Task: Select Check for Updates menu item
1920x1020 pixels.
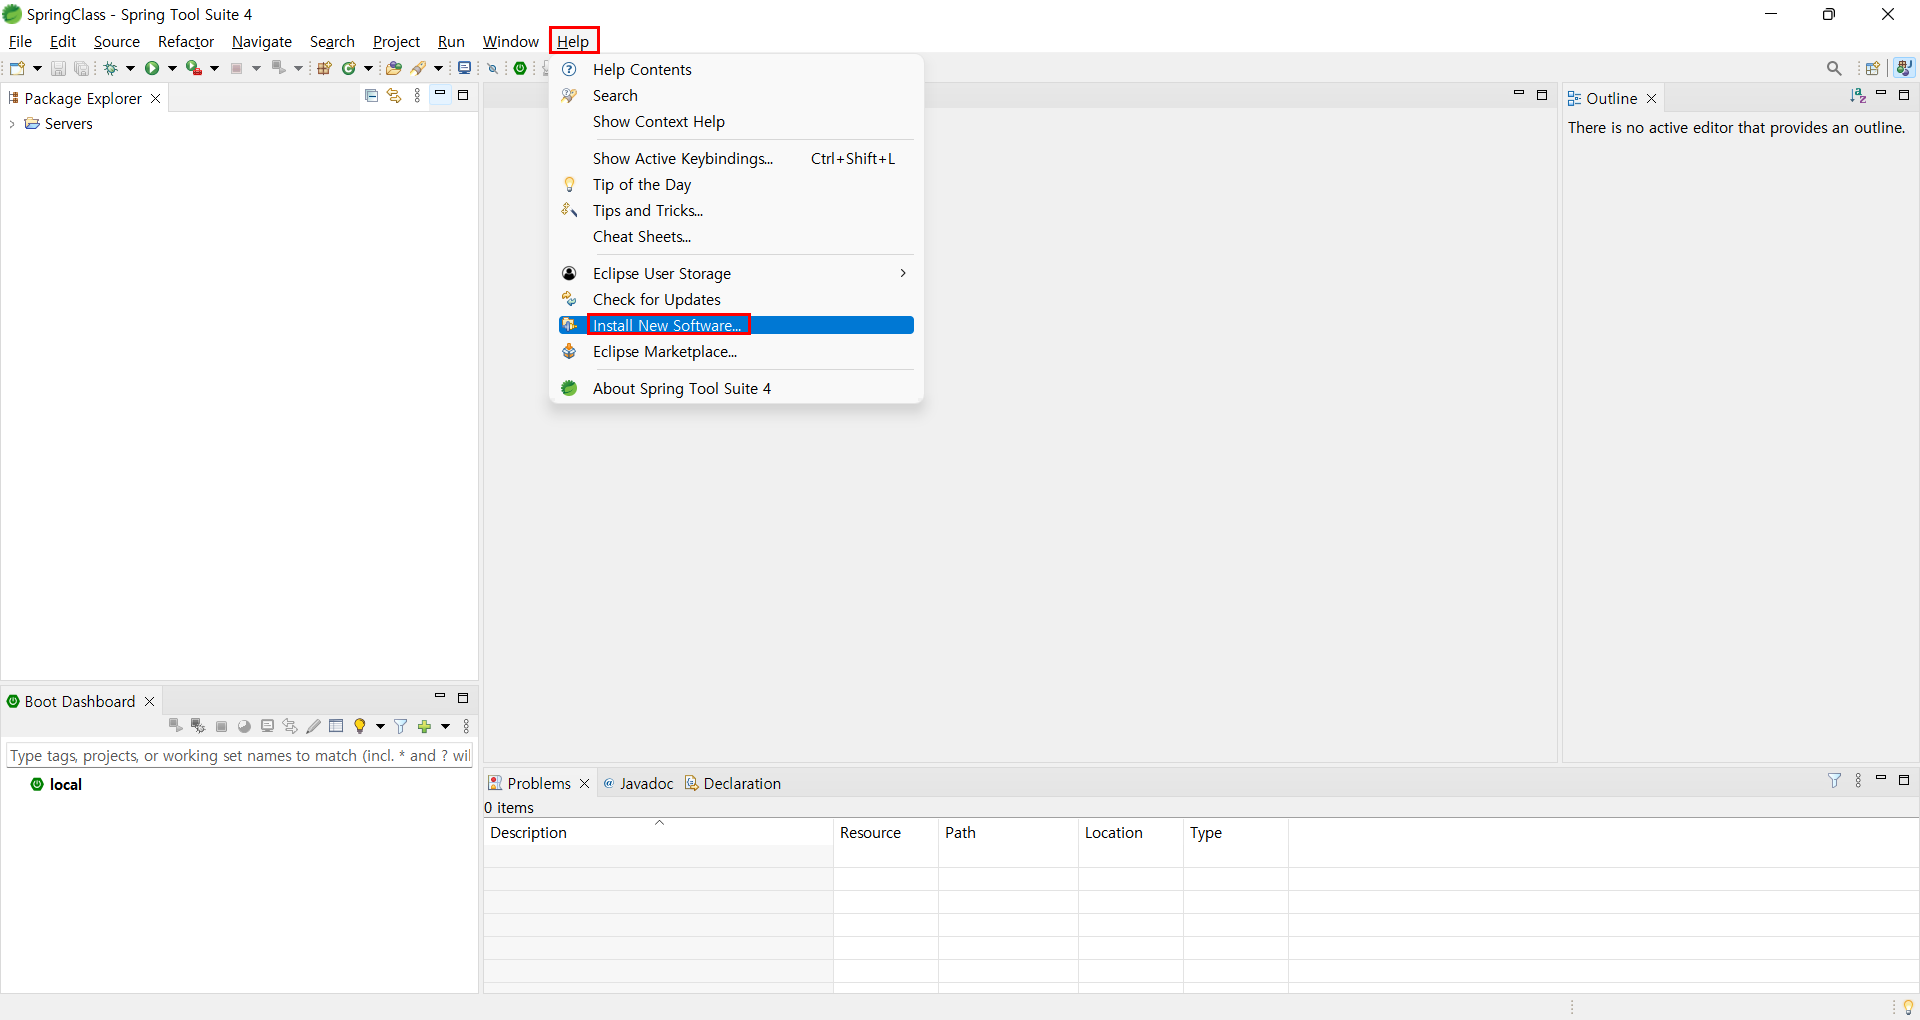Action: point(736,299)
